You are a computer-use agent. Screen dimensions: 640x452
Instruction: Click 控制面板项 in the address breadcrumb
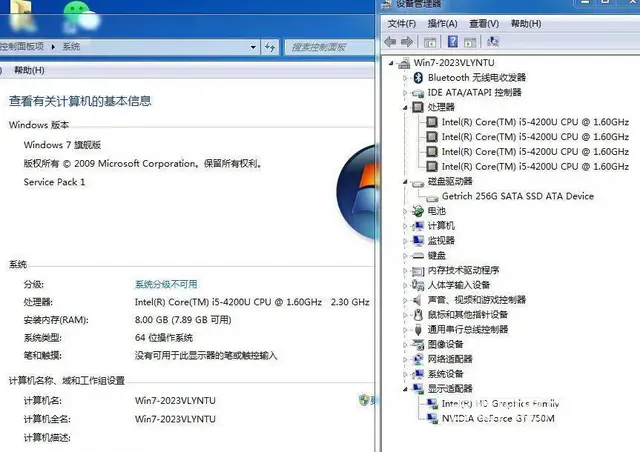(22, 47)
